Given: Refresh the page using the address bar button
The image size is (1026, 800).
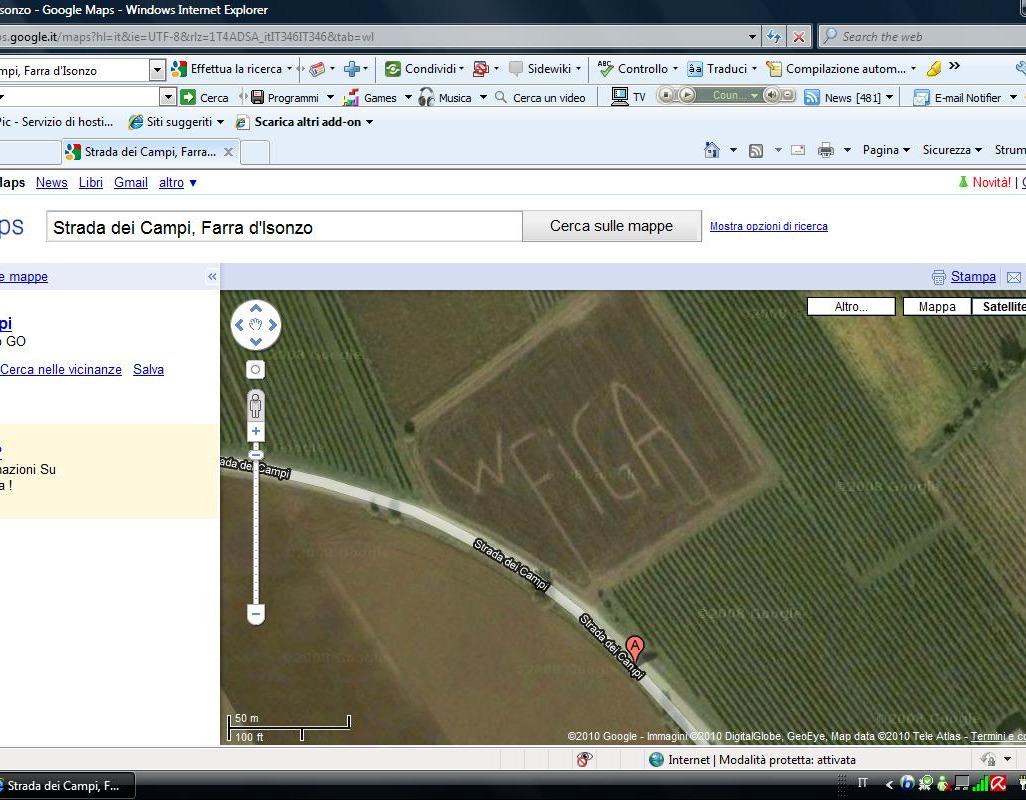Looking at the screenshot, I should (x=774, y=37).
